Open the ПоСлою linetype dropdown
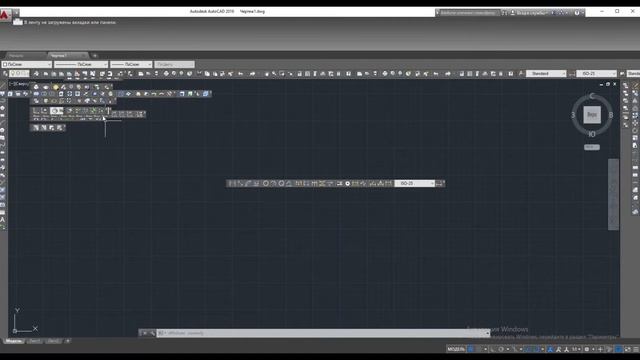 tap(81, 64)
